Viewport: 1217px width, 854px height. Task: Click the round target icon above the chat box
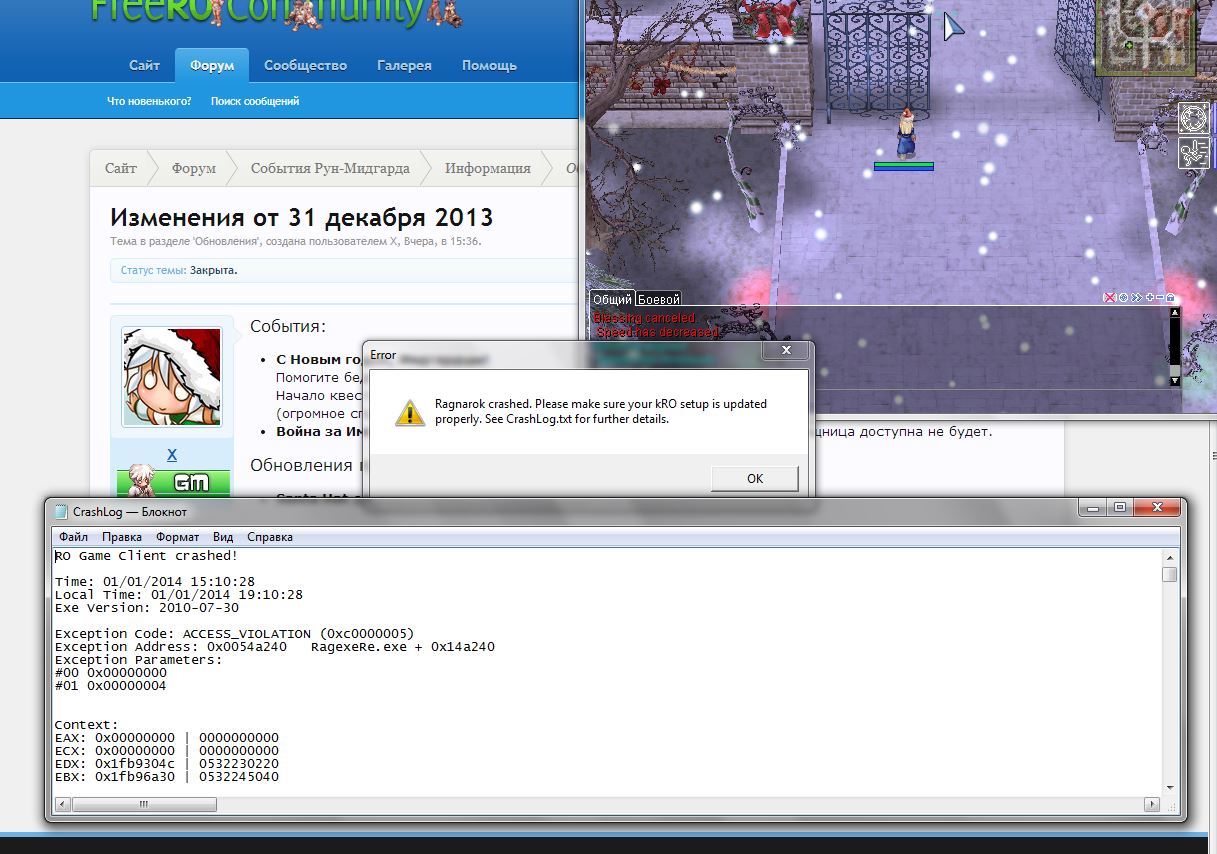1123,298
